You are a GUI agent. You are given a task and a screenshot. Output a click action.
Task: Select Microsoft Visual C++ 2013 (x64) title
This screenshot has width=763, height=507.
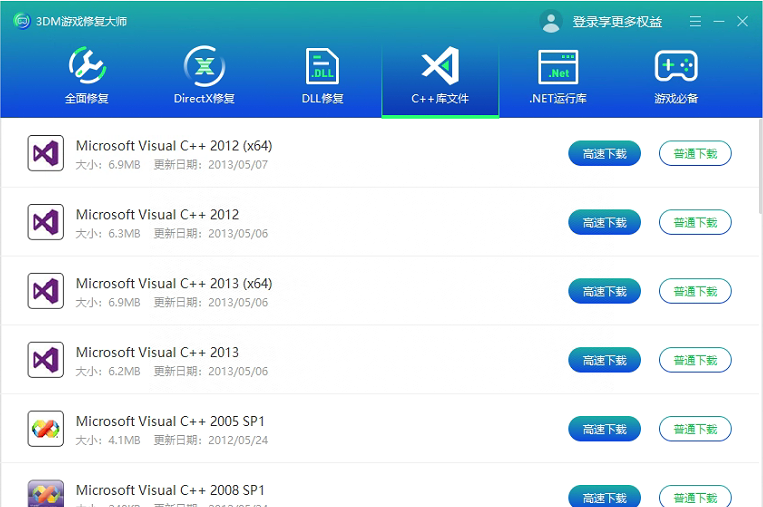174,283
